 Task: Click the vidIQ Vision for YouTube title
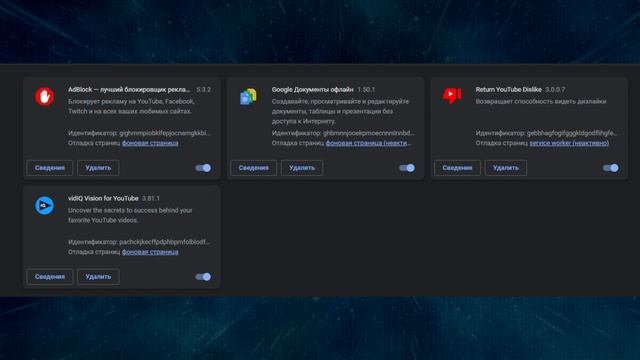[x=103, y=198]
